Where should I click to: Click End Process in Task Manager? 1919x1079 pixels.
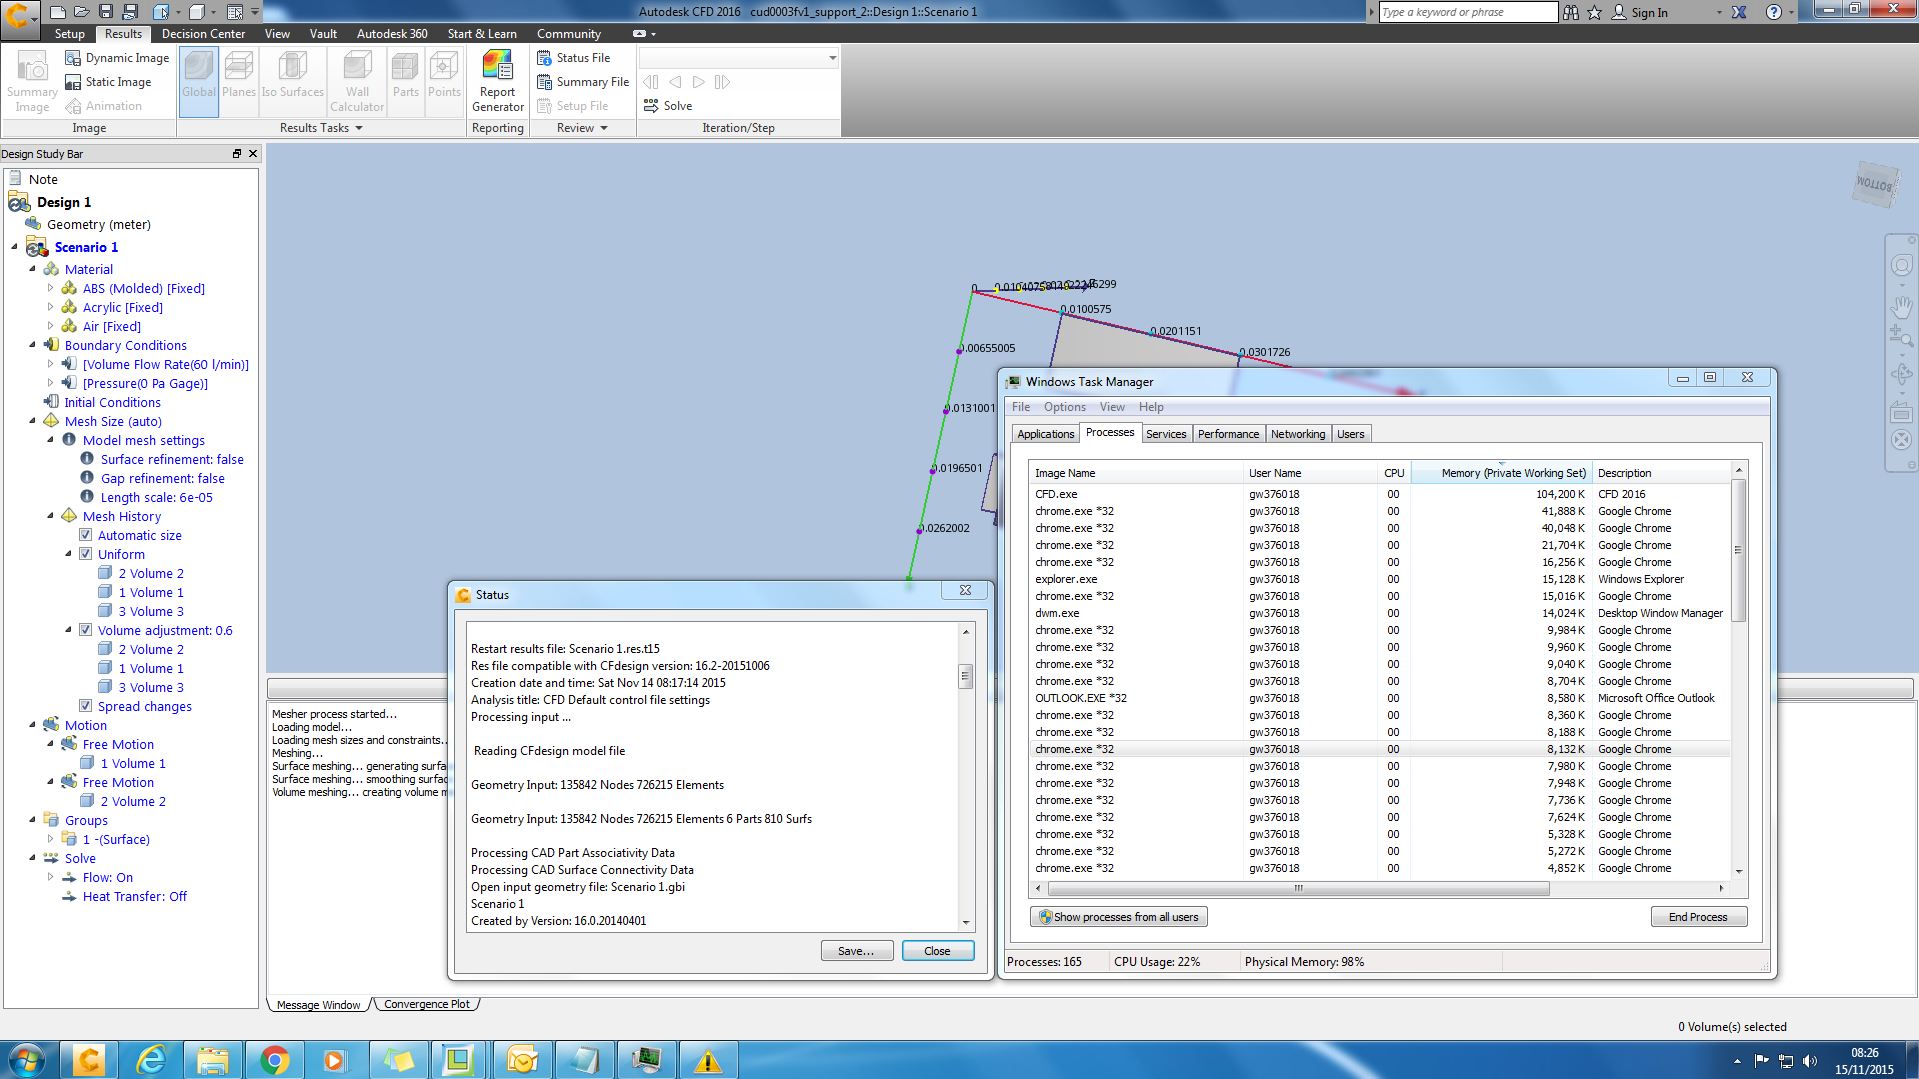point(1698,917)
